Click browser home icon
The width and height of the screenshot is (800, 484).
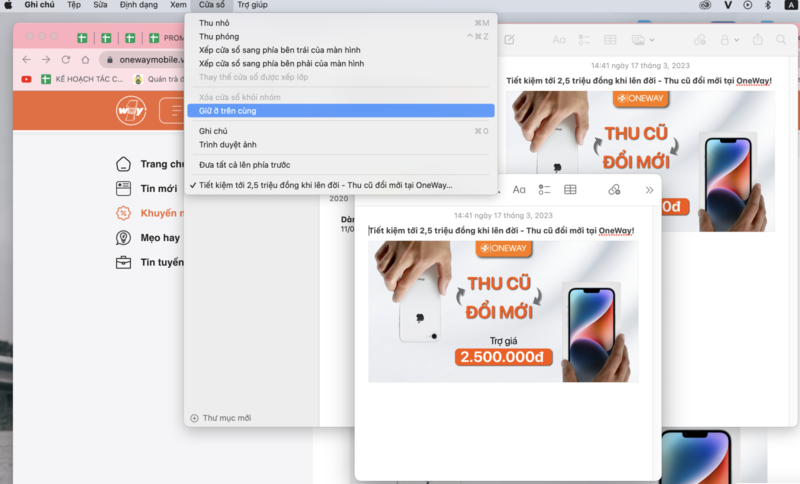click(x=85, y=60)
